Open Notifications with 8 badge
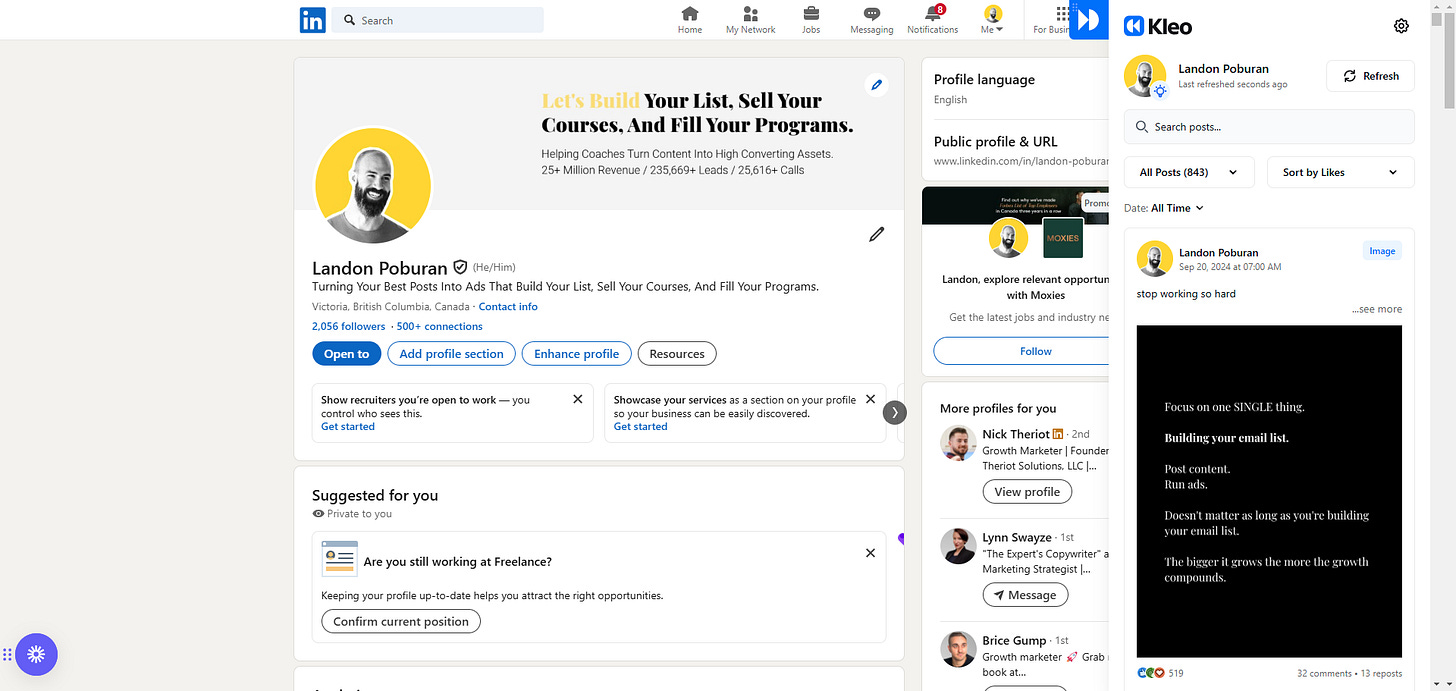This screenshot has height=691, width=1456. tap(933, 20)
